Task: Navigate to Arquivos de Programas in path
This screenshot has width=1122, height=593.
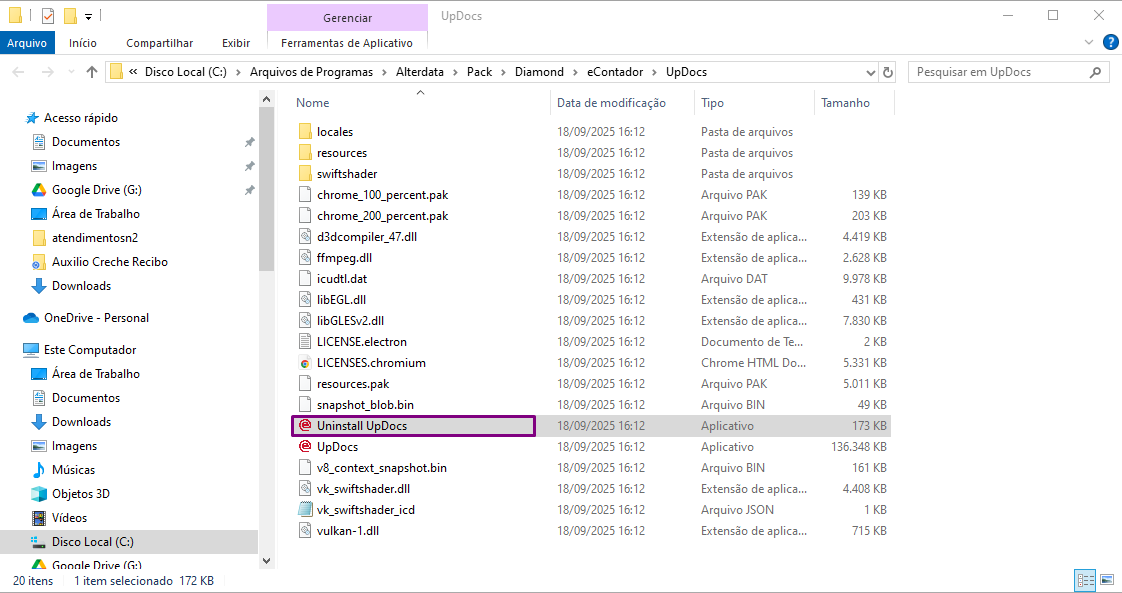Action: (311, 72)
